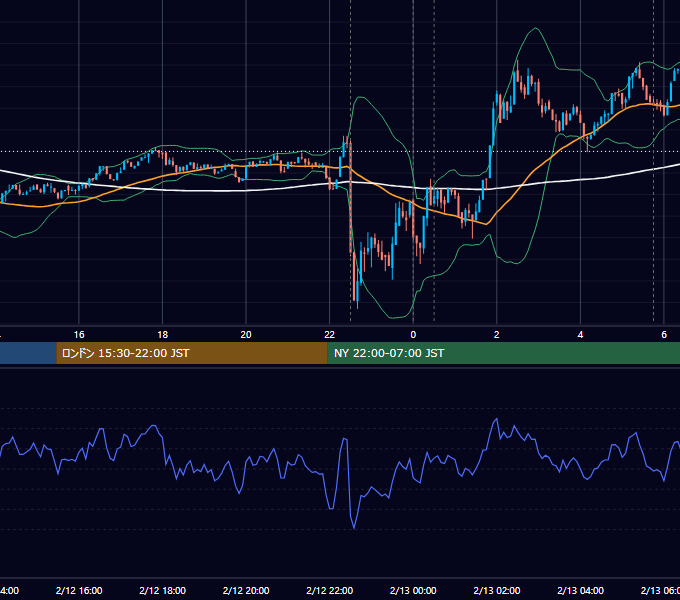This screenshot has height=600, width=680.
Task: Click the 4 hour label on chart axis
Action: 580,335
